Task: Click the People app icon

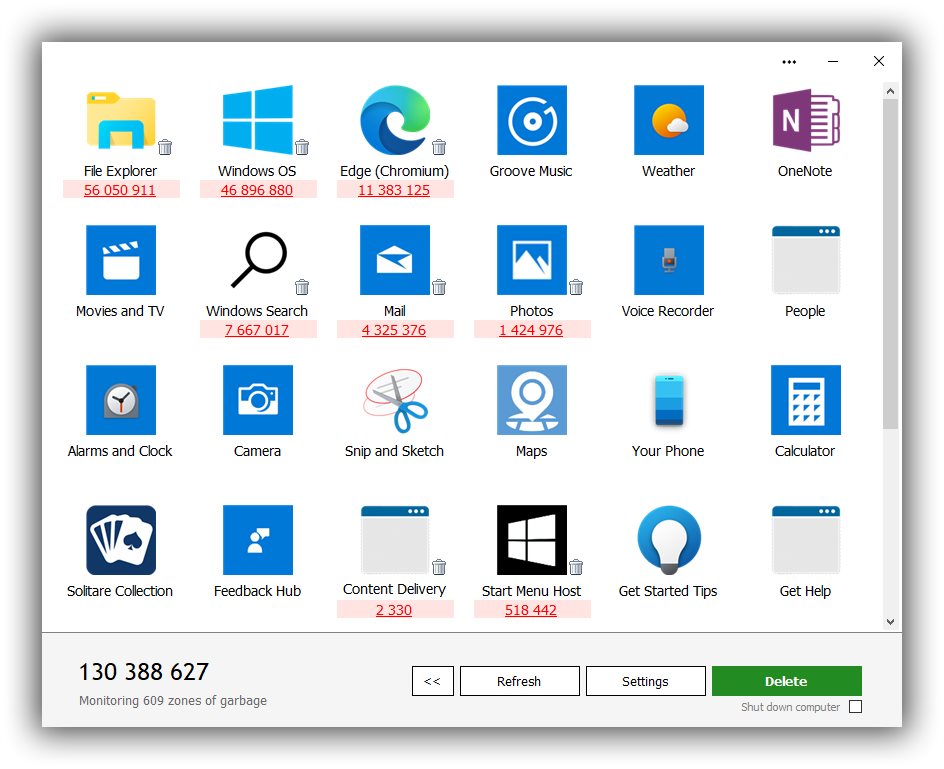Action: 806,260
